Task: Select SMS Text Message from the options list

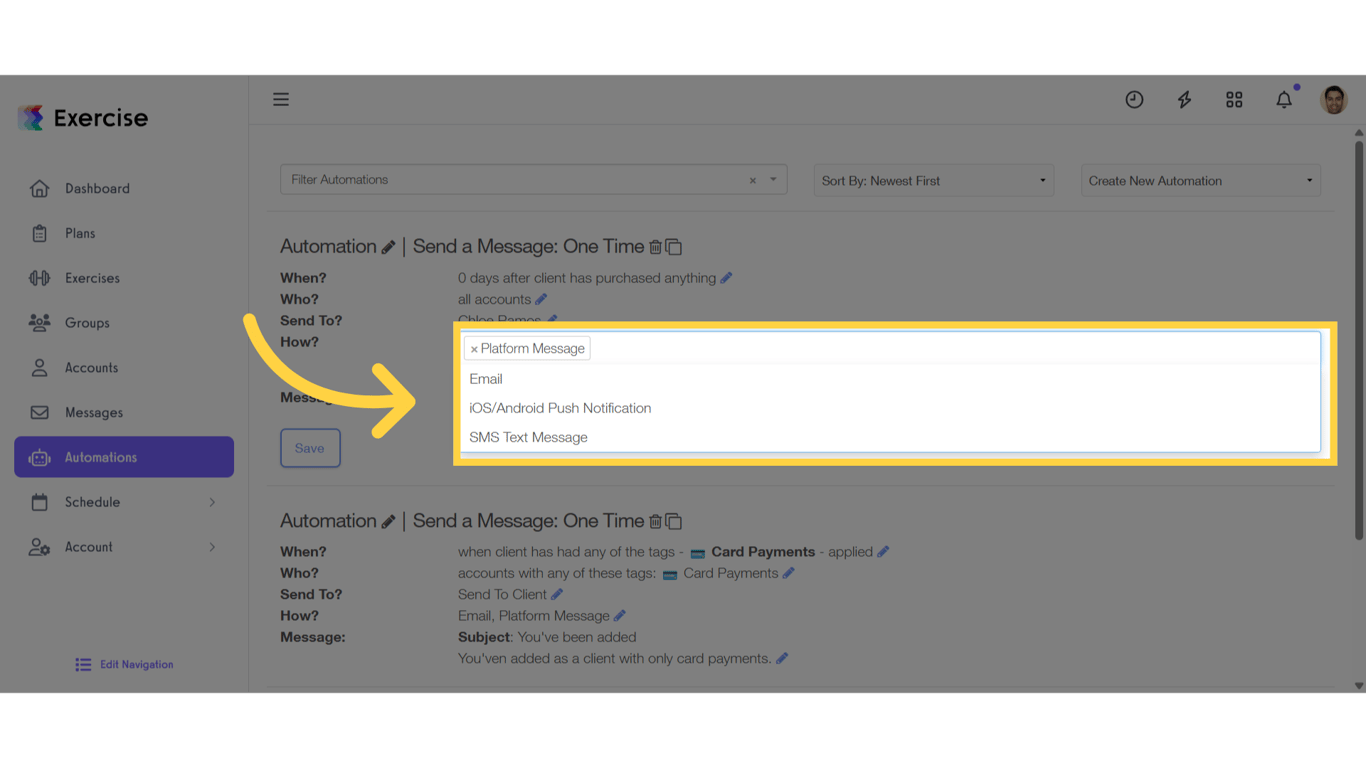Action: [528, 437]
